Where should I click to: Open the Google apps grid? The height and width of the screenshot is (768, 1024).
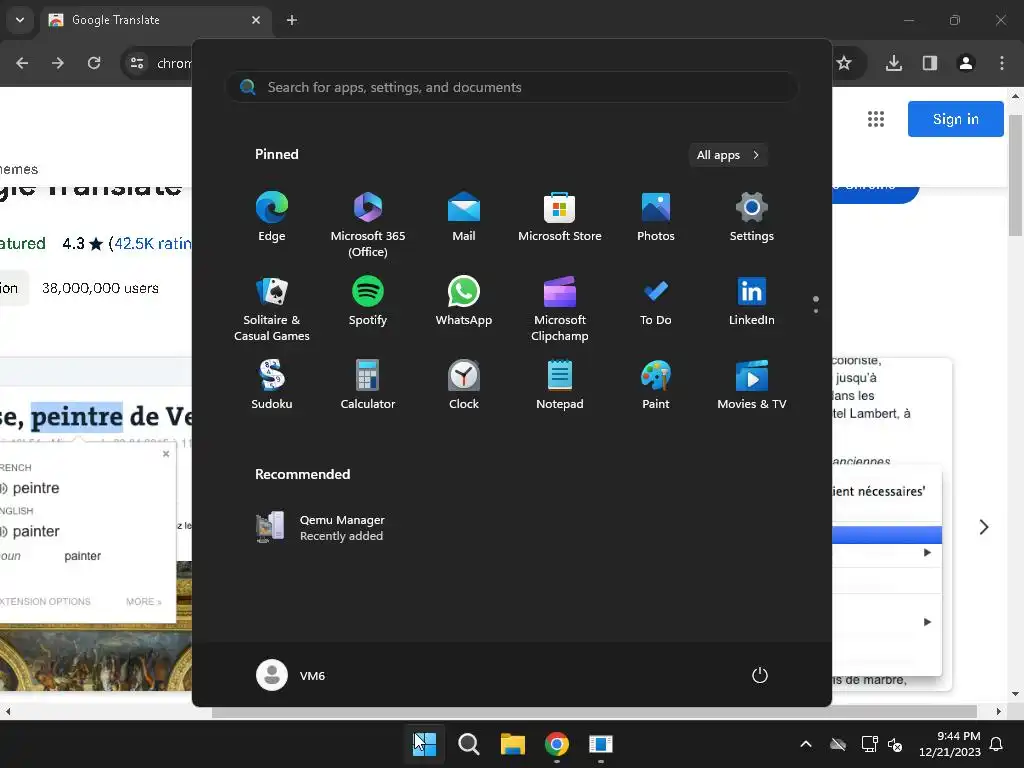click(876, 119)
